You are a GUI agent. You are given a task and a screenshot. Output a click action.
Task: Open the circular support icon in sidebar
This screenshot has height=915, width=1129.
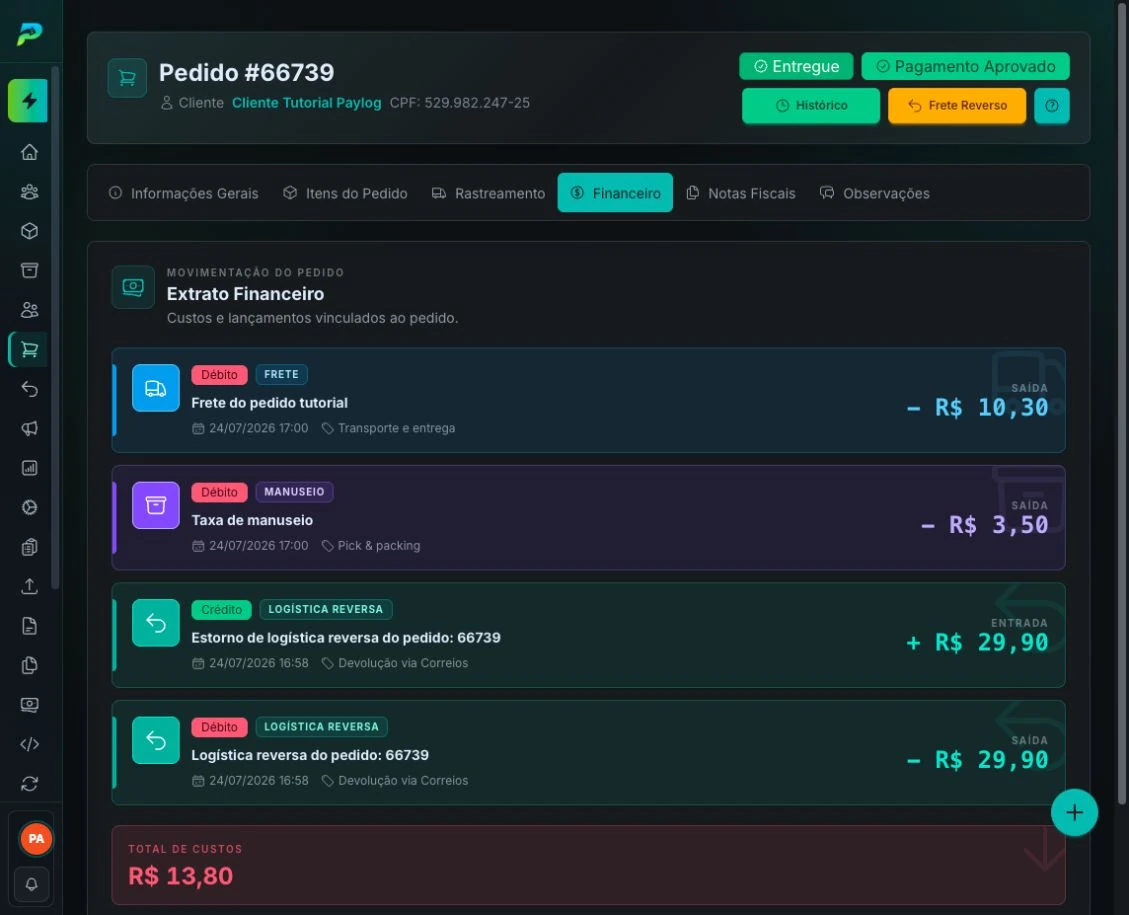[30, 508]
